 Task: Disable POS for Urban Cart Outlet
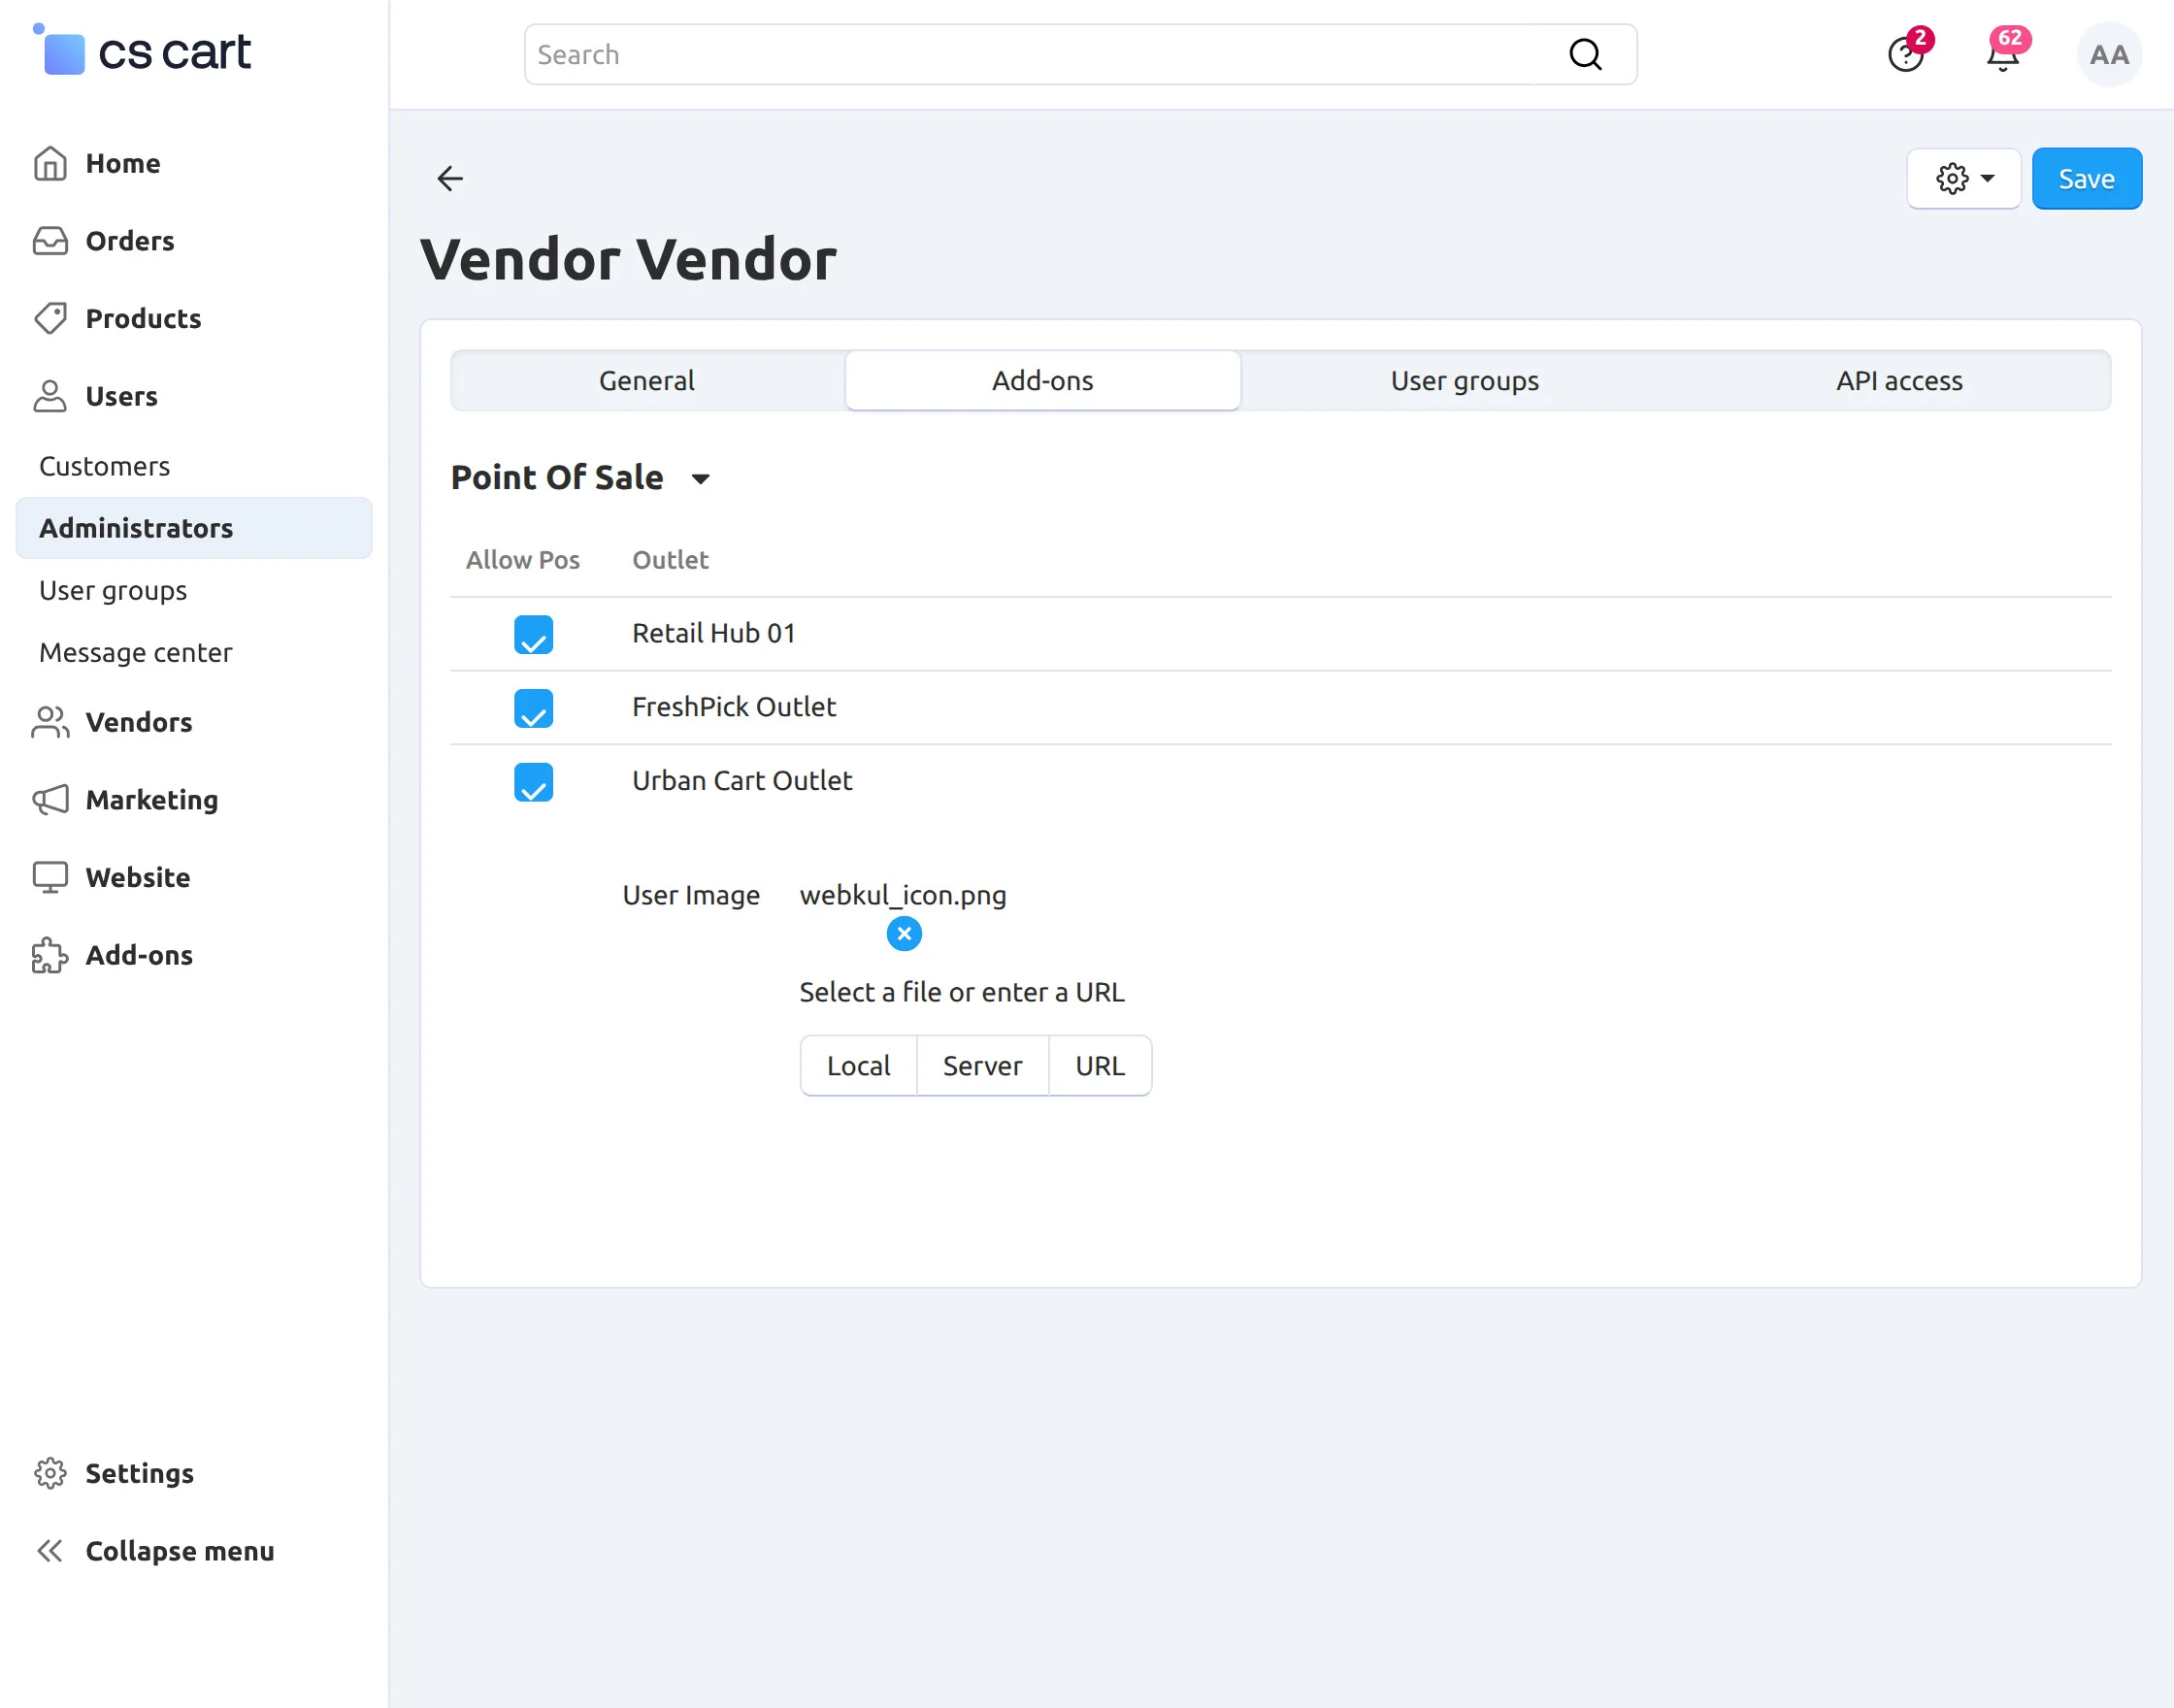[533, 782]
